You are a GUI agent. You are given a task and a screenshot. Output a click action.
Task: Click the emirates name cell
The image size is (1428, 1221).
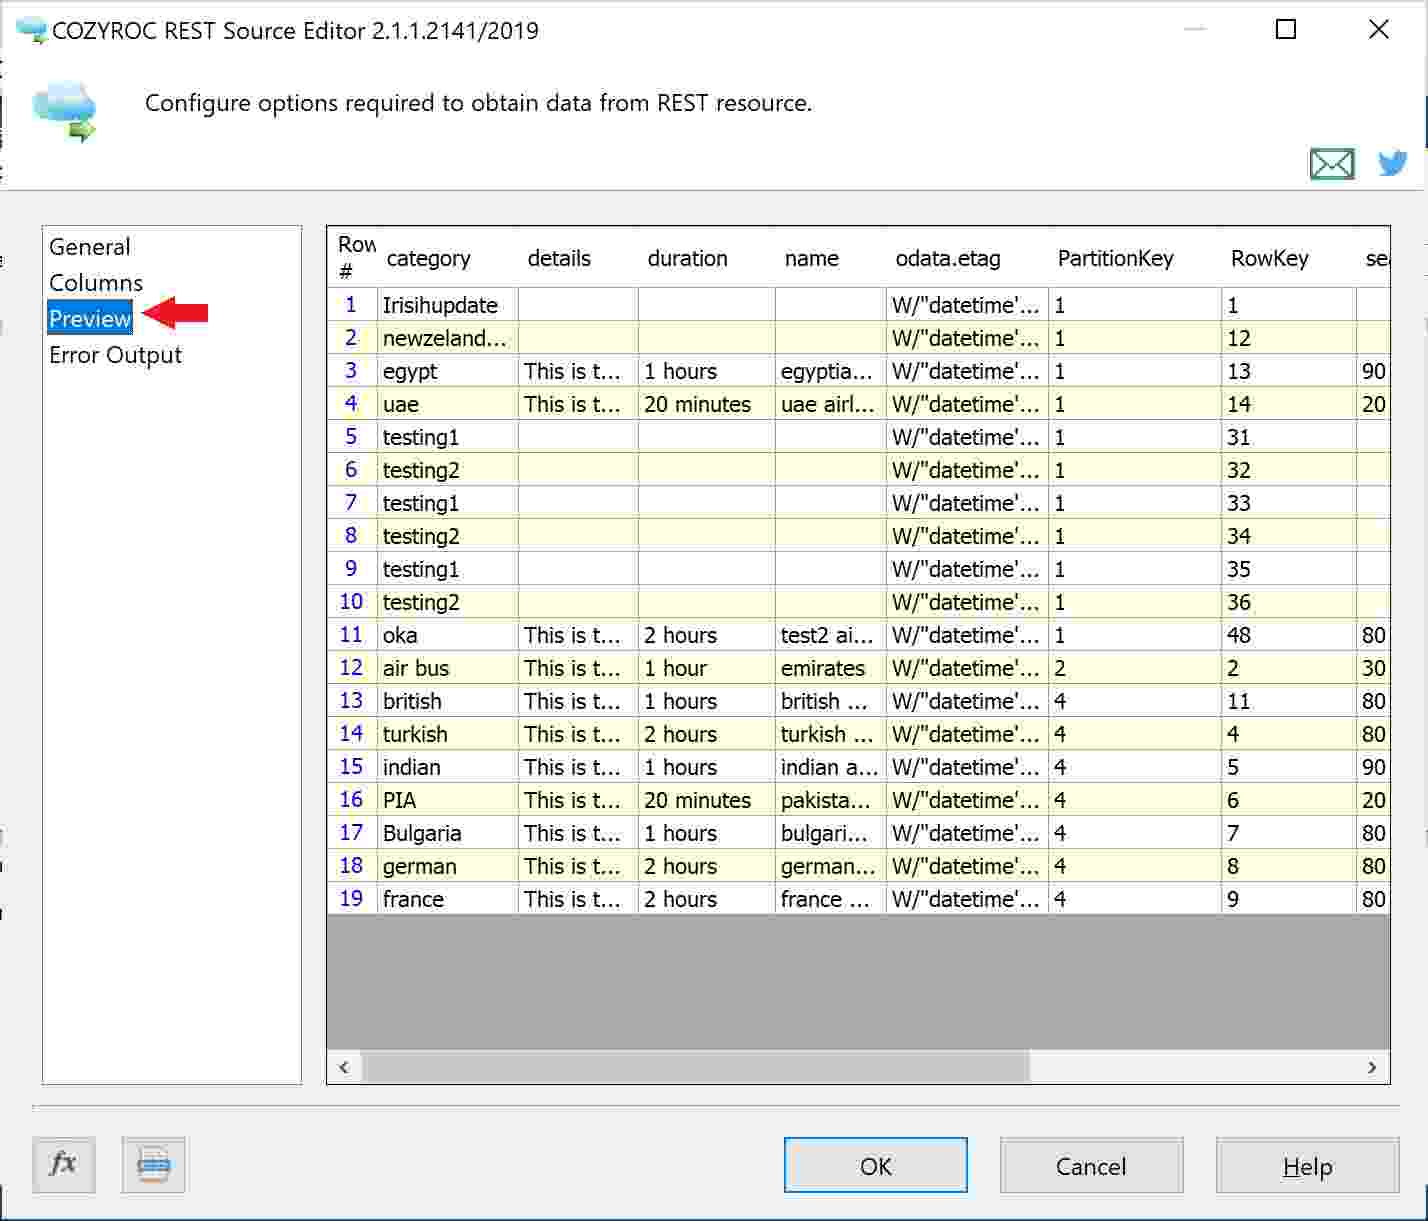pyautogui.click(x=831, y=668)
